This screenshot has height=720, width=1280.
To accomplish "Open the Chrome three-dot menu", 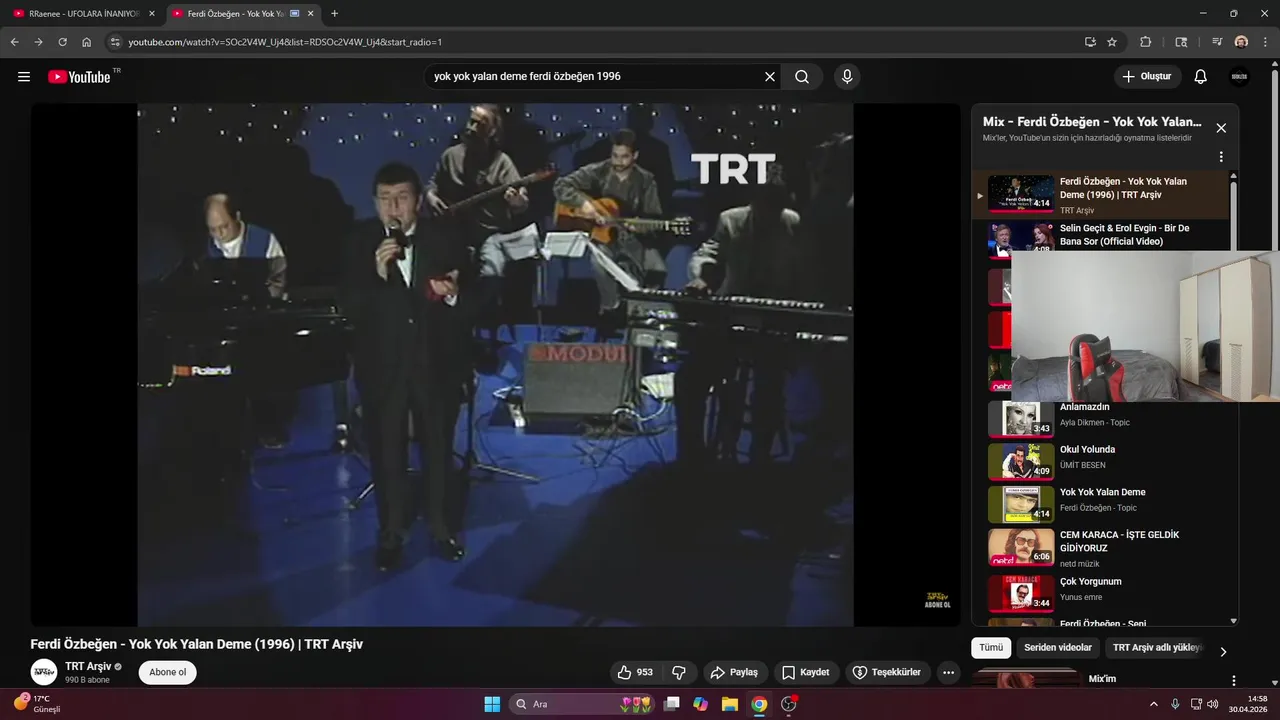I will [1265, 42].
